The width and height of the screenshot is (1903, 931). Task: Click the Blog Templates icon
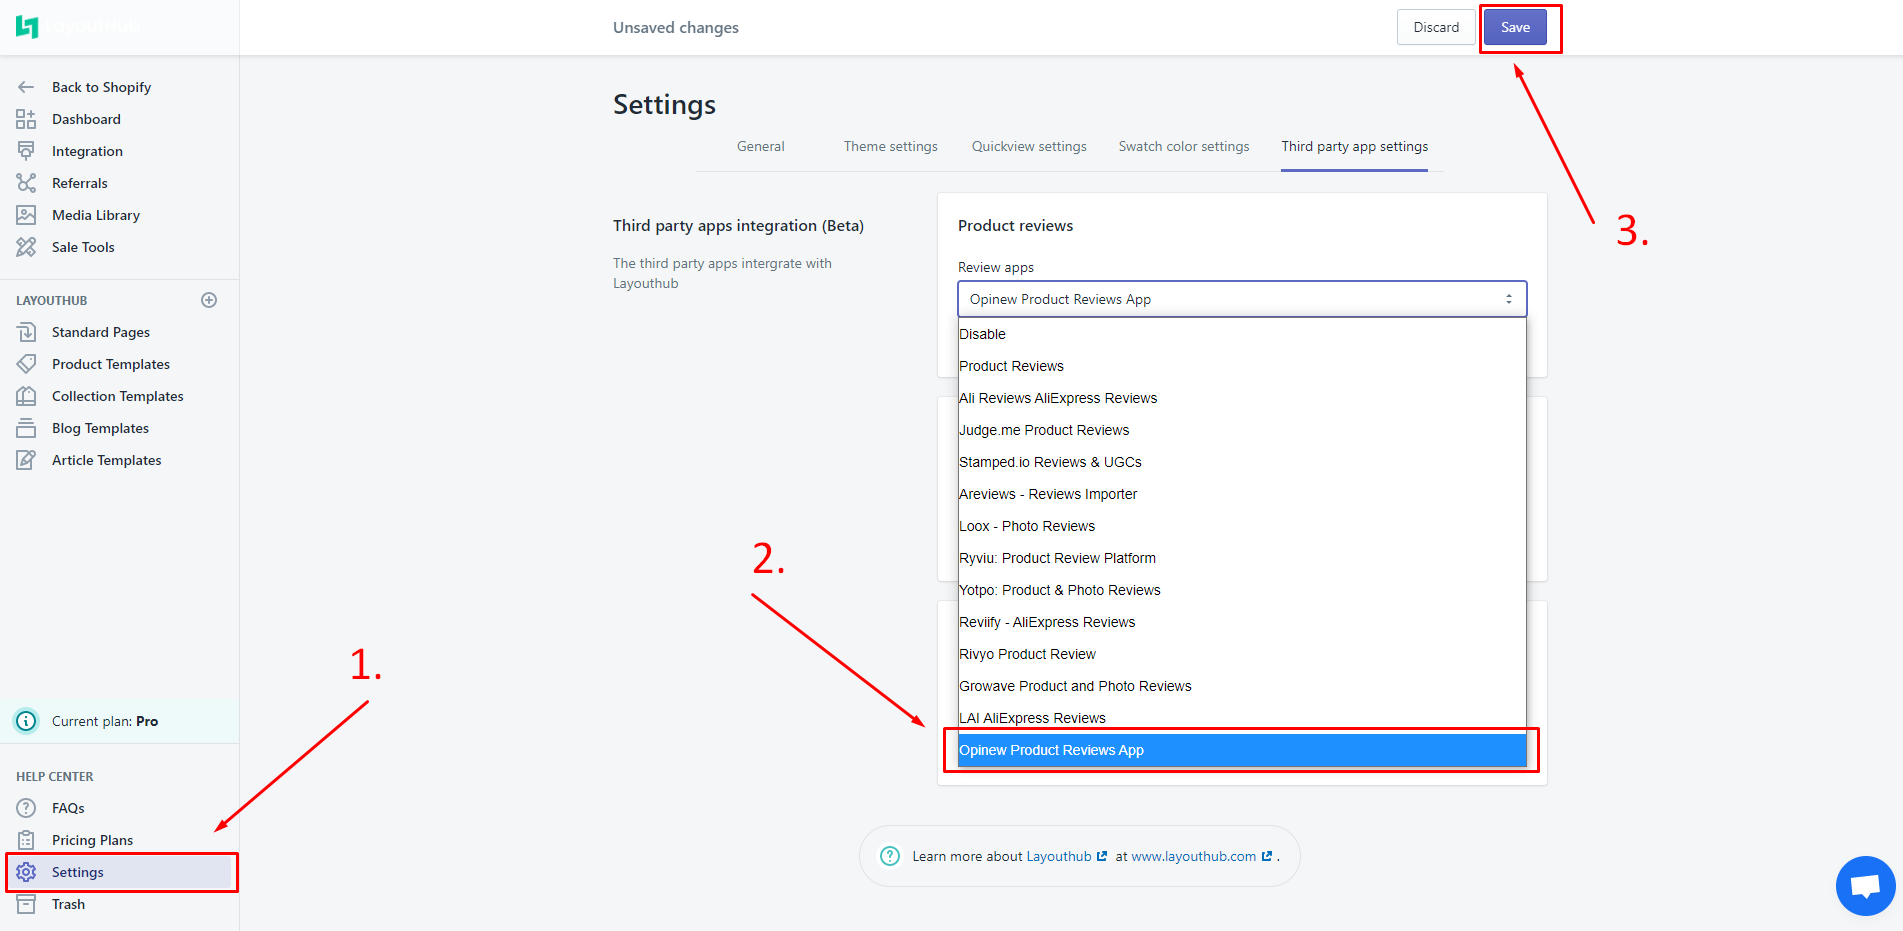click(26, 428)
